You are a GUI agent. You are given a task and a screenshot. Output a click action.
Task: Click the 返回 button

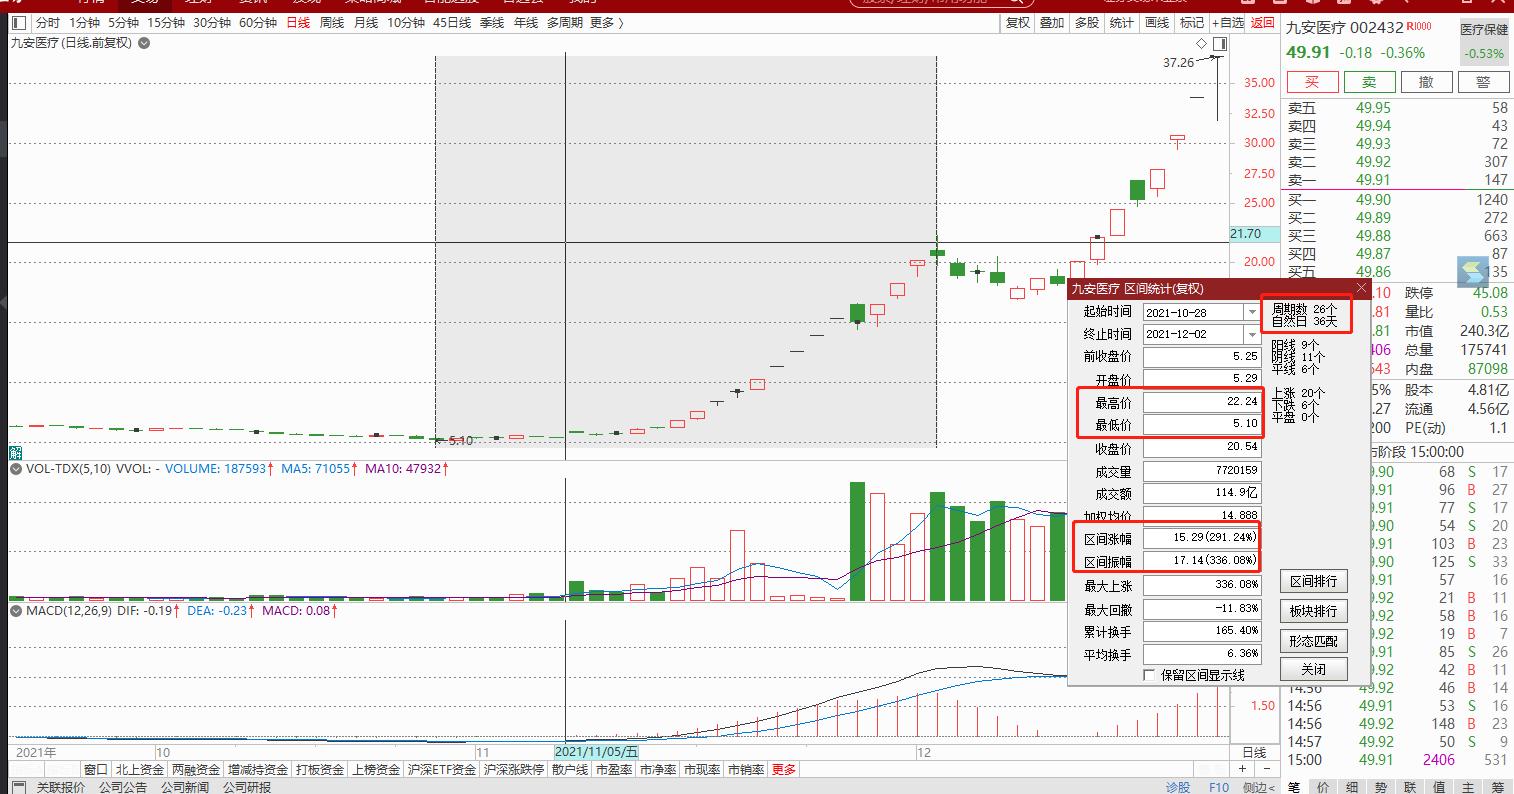tap(1263, 23)
